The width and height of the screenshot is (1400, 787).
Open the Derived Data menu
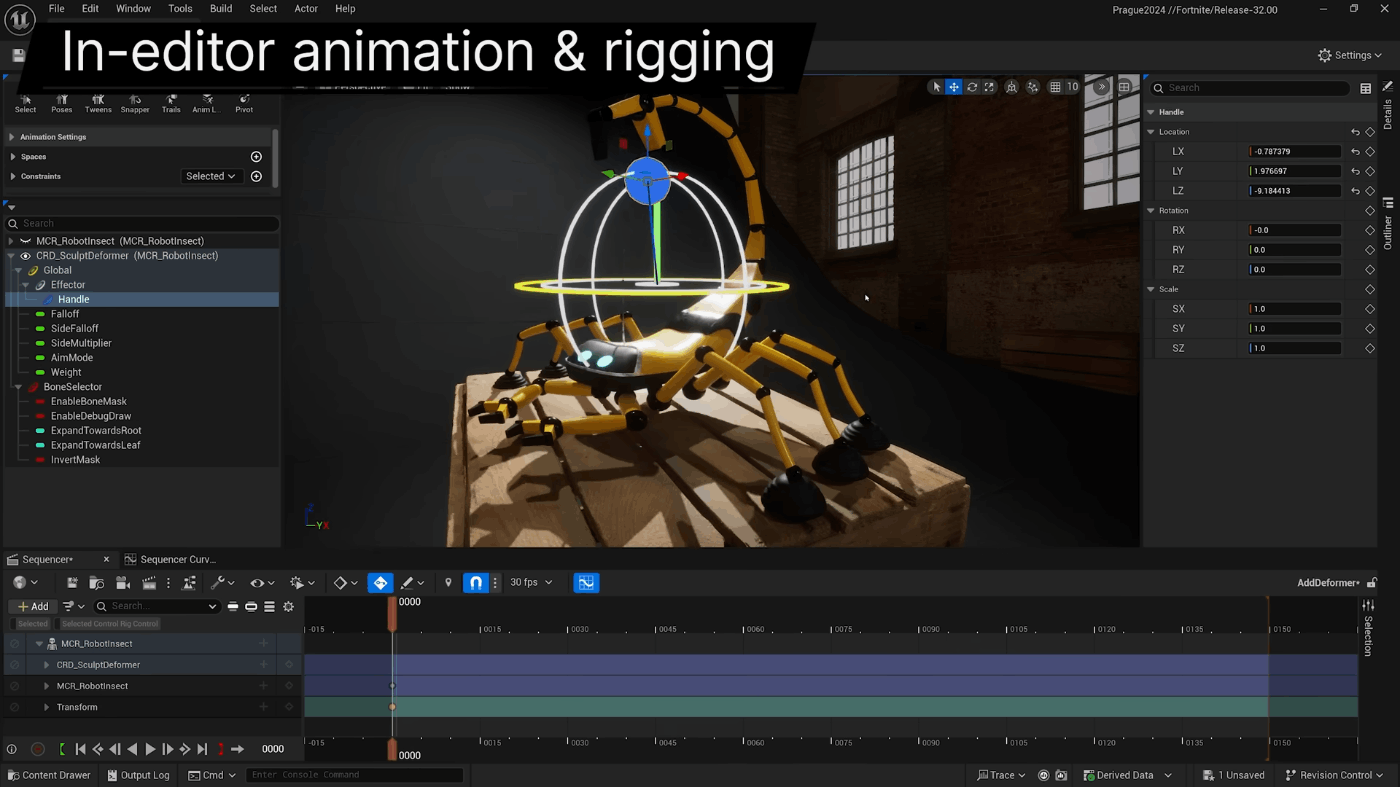tap(1127, 775)
